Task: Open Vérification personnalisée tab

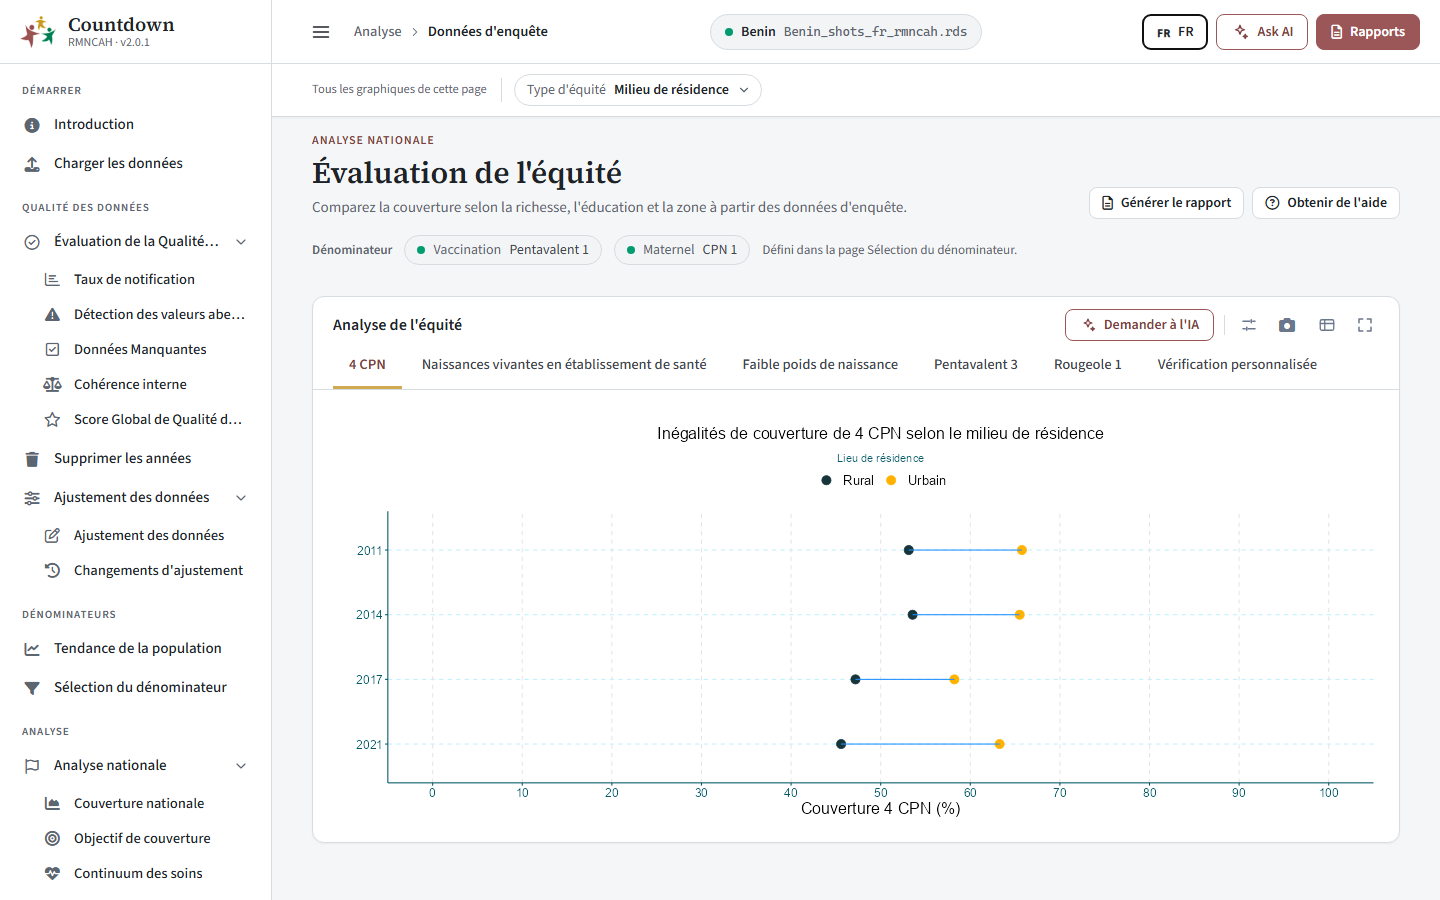Action: coord(1237,365)
